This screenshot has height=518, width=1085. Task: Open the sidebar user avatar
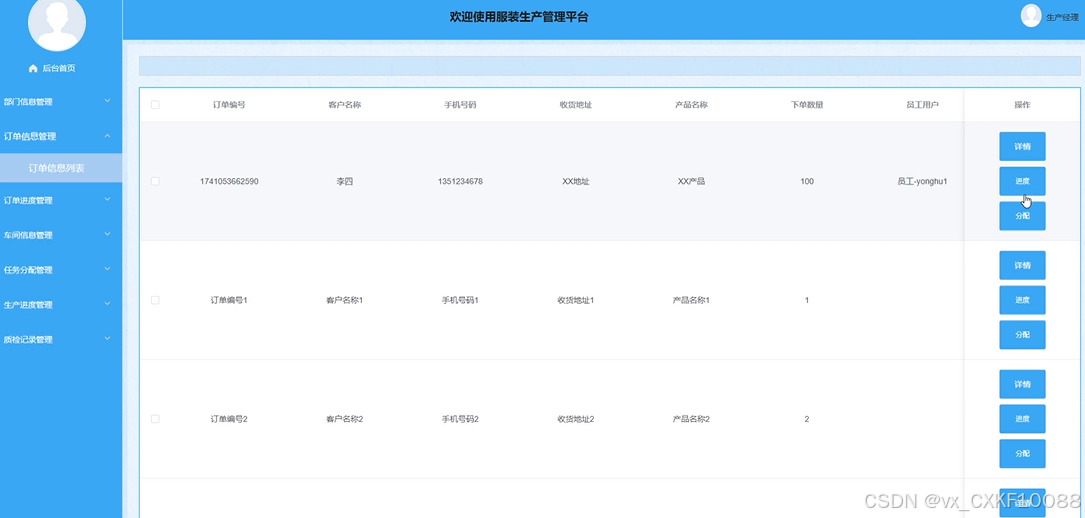(57, 22)
